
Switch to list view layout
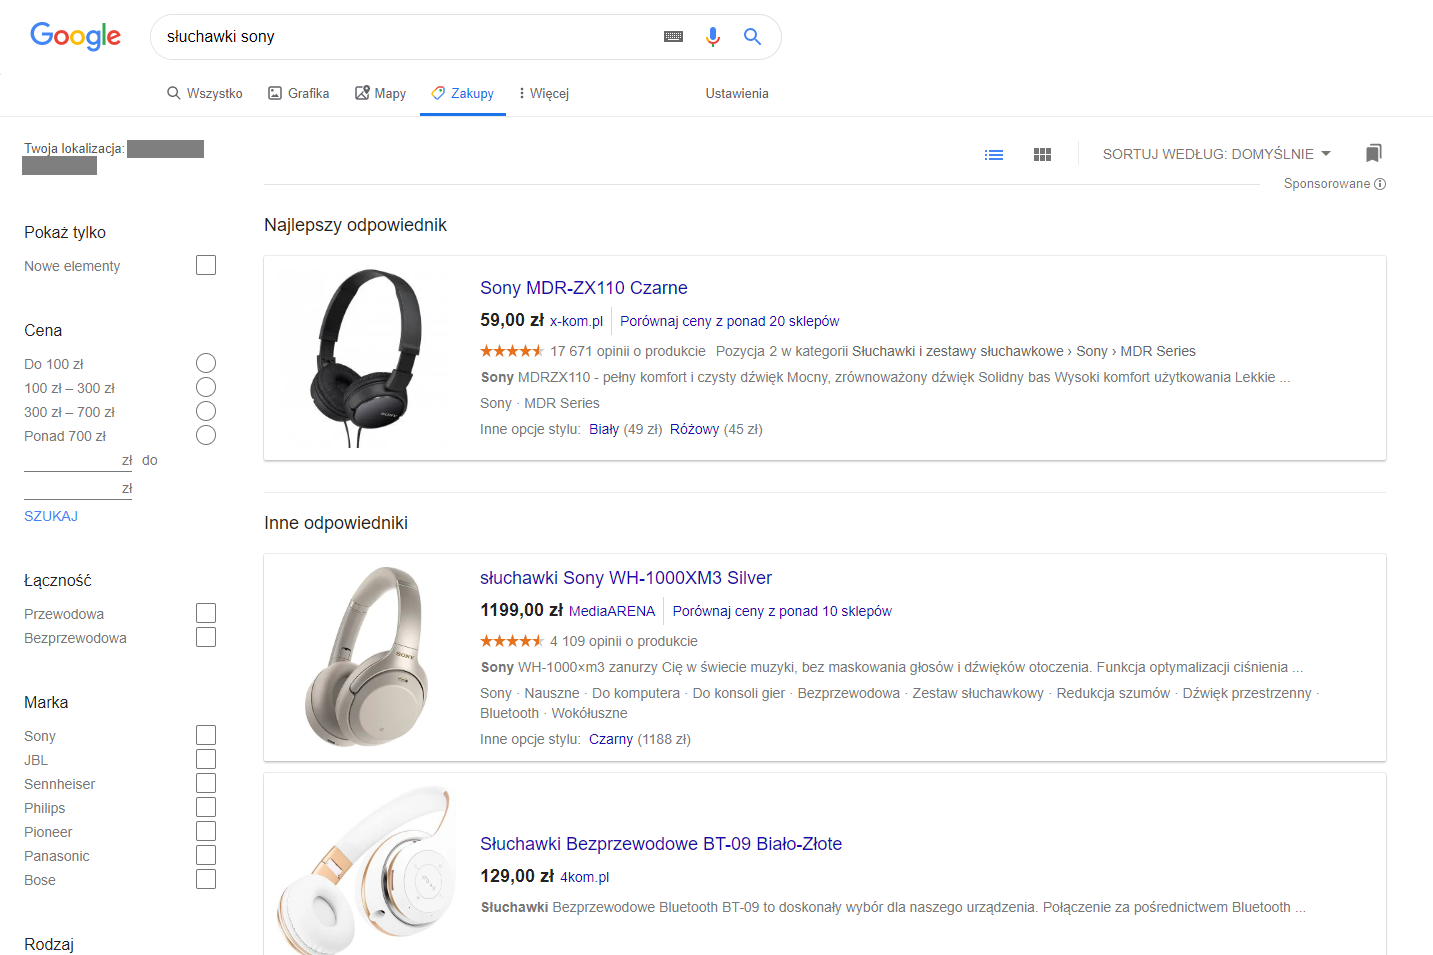coord(993,155)
